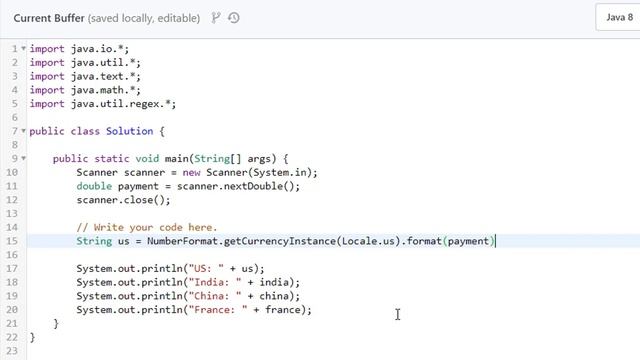
Task: Click line number 23 in gutter
Action: [x=12, y=351]
